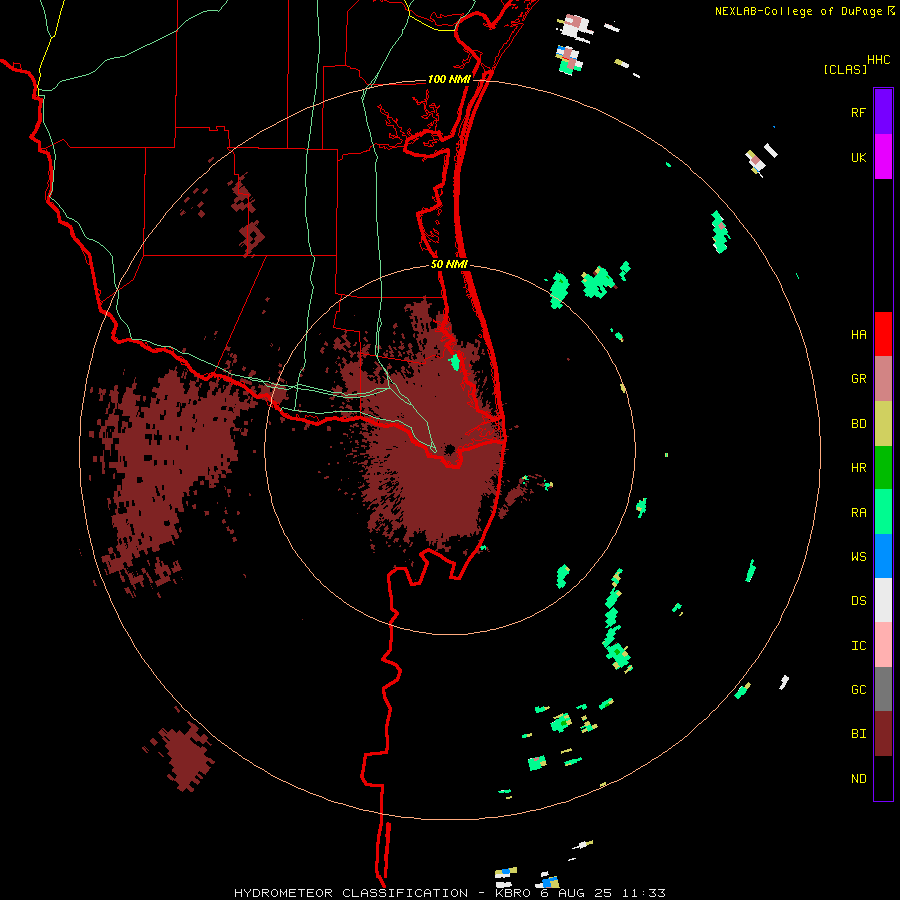Click the IC legend label
The image size is (900, 900).
[x=858, y=646]
